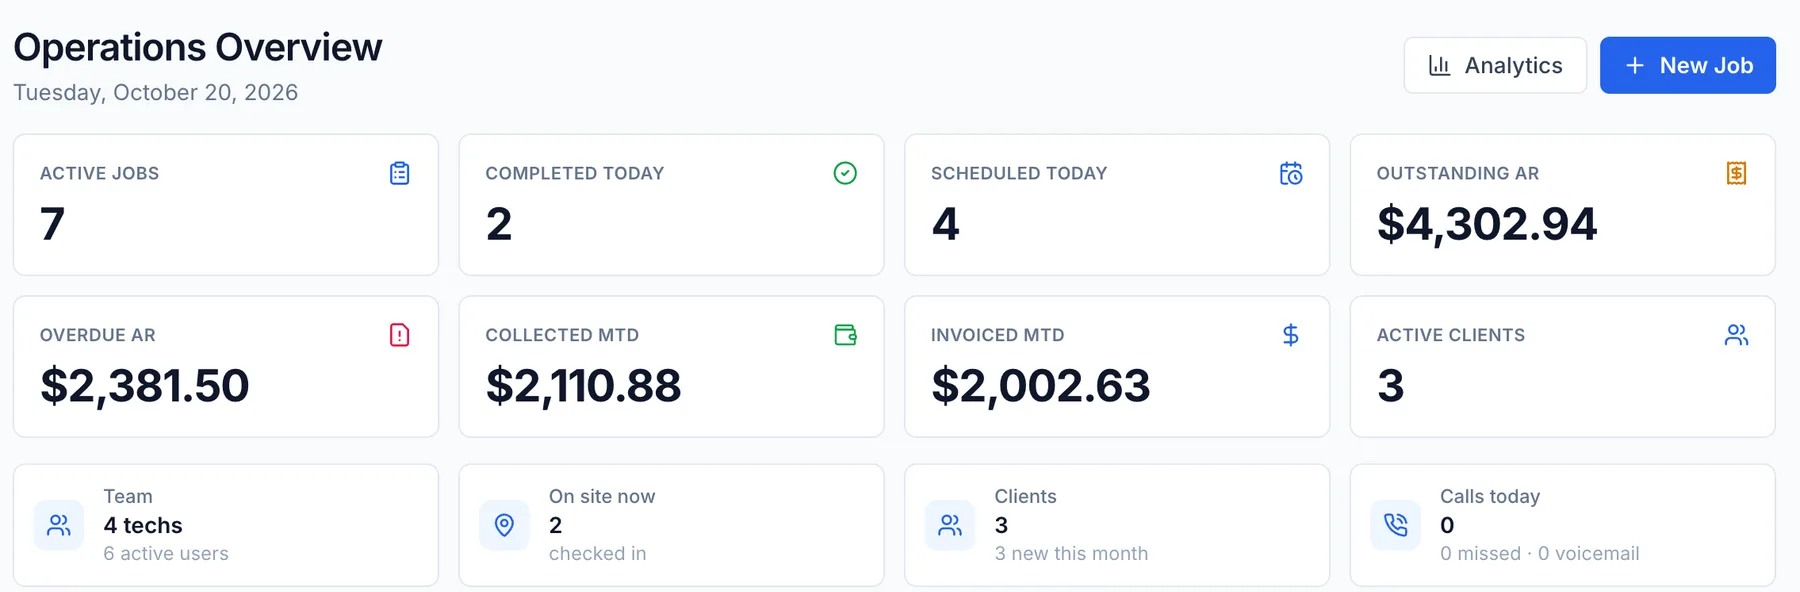1800x592 pixels.
Task: Click the 4 techs text
Action: 143,525
